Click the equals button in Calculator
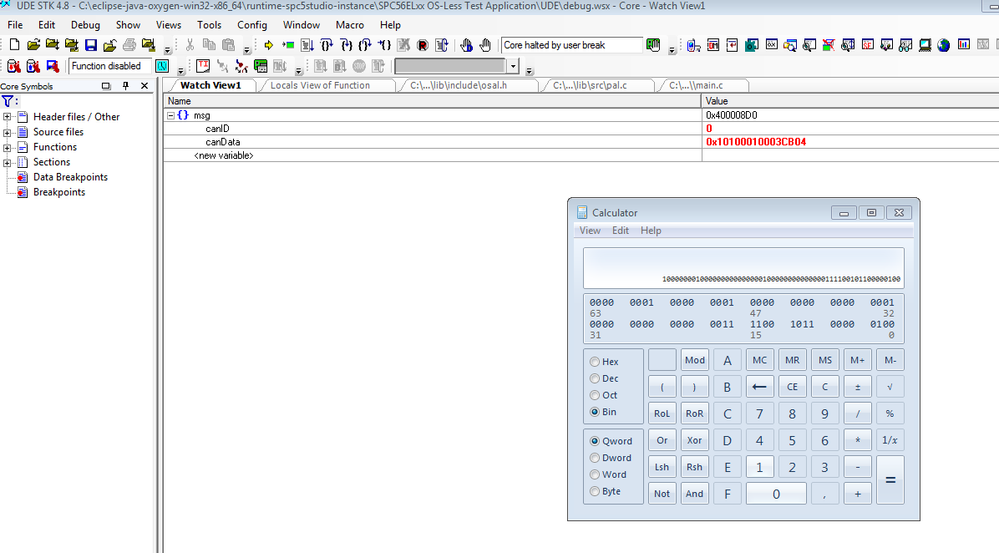This screenshot has height=553, width=999. pos(890,480)
